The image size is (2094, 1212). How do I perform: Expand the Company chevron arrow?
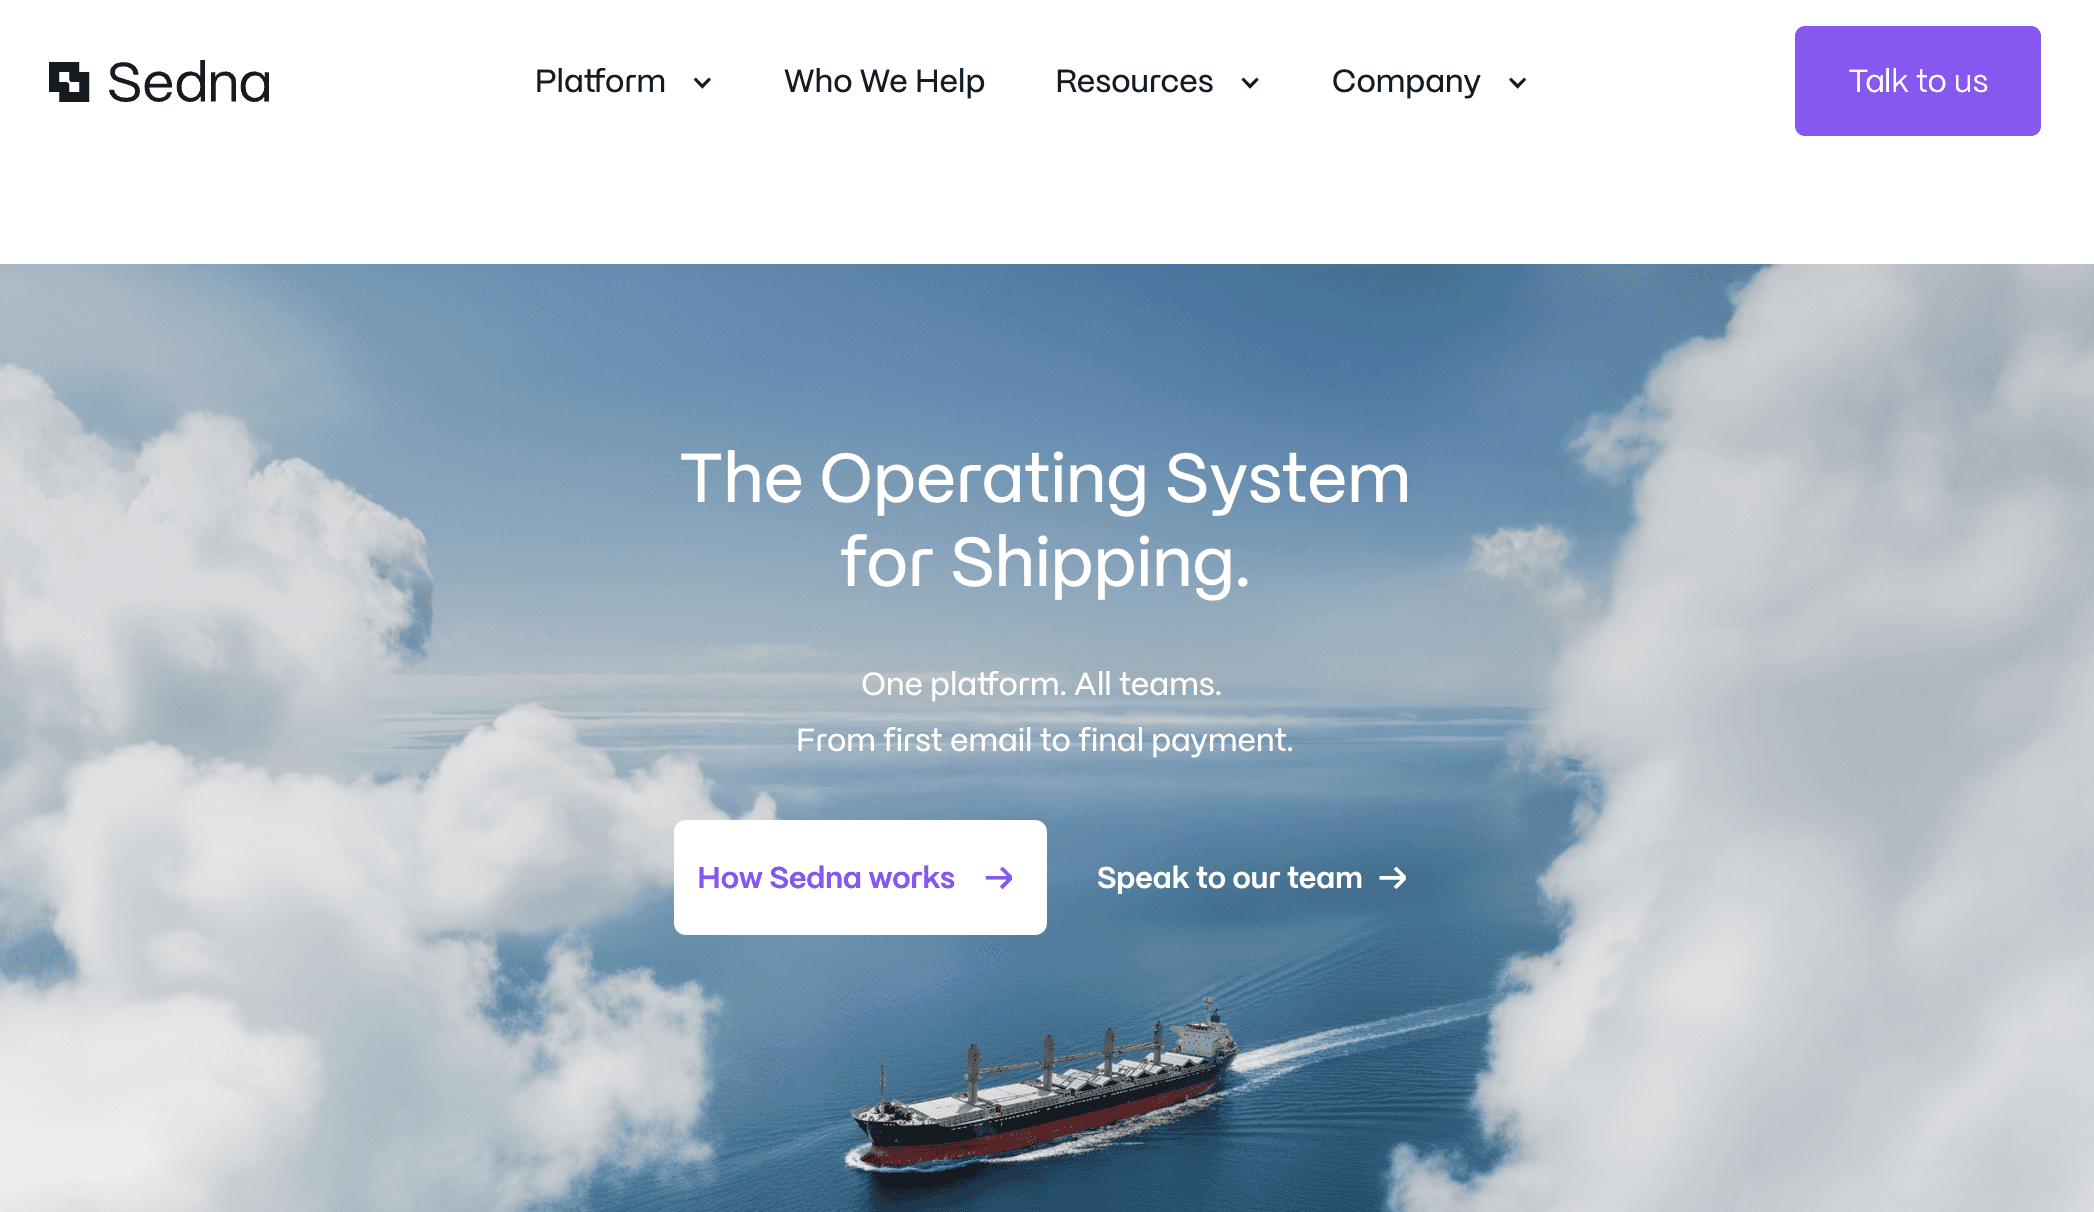click(1517, 83)
